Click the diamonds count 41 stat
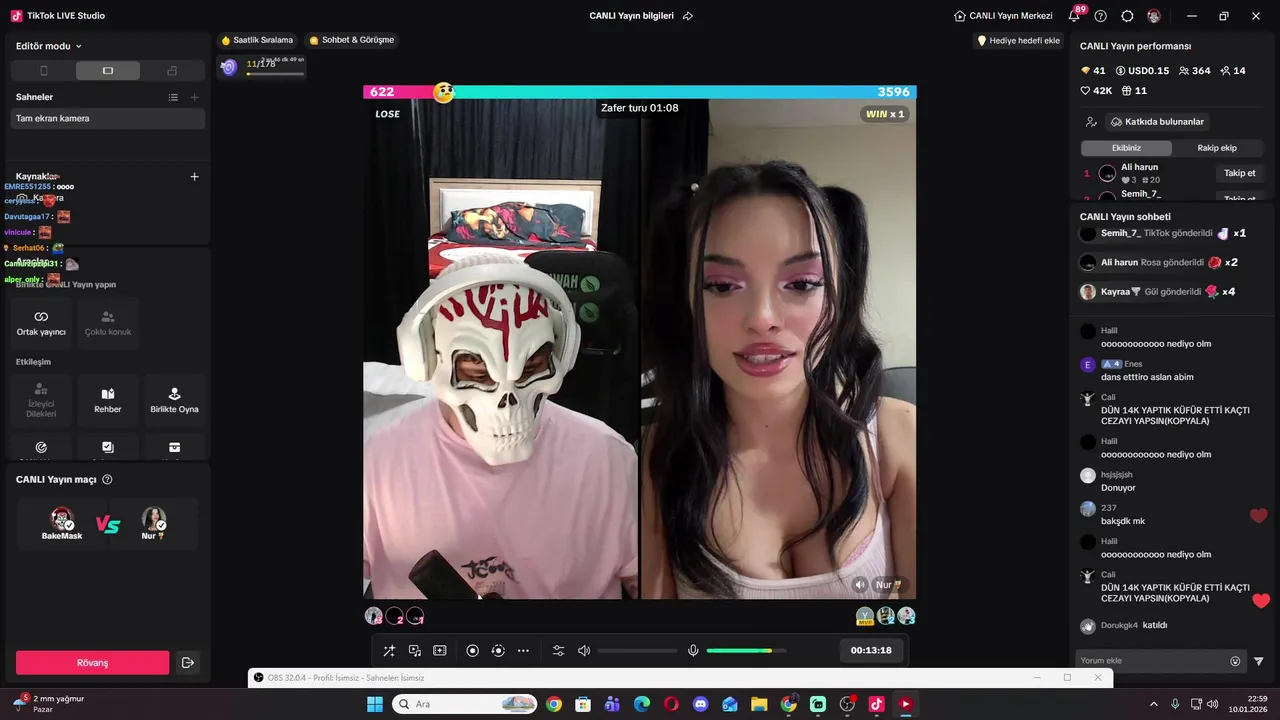 click(x=1093, y=71)
